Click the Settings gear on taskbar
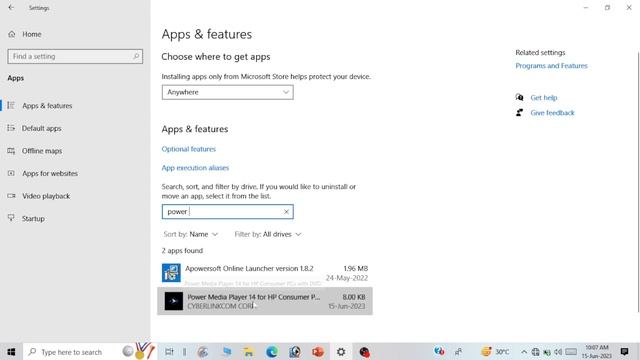Image resolution: width=640 pixels, height=360 pixels. coord(341,351)
